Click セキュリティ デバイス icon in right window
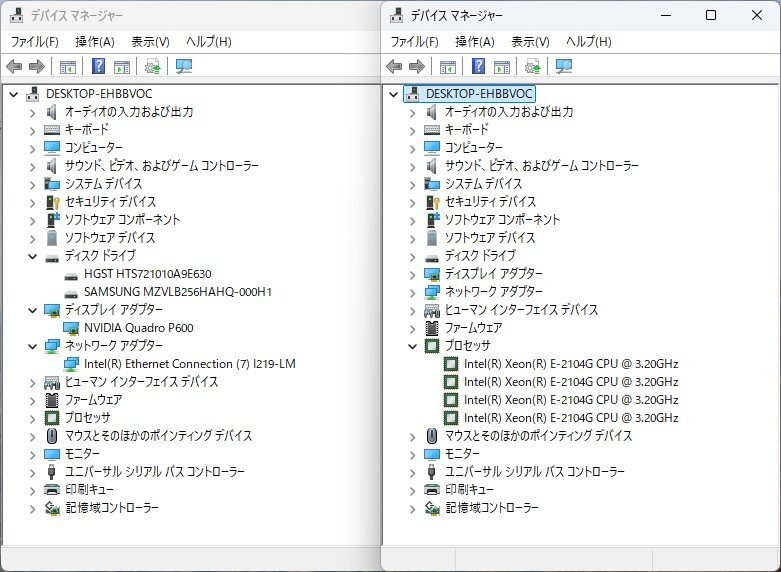781x572 pixels. (x=432, y=202)
